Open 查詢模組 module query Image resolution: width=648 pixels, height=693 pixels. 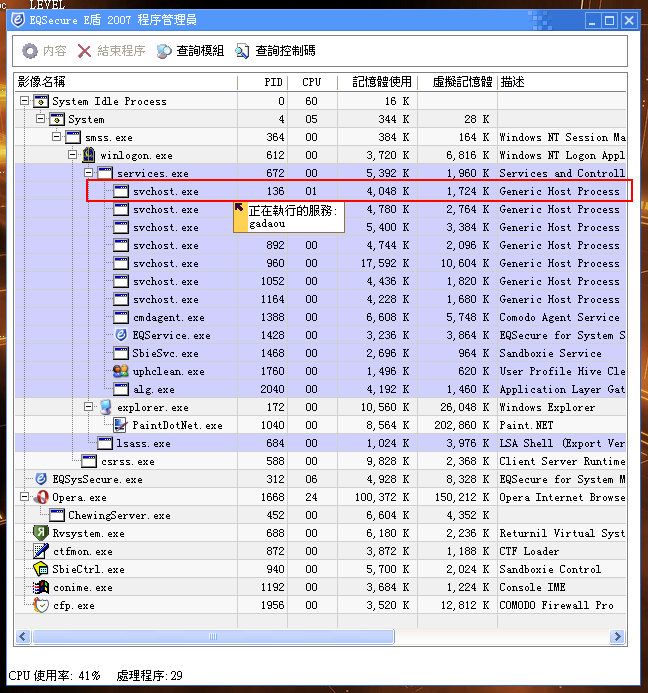(x=190, y=51)
